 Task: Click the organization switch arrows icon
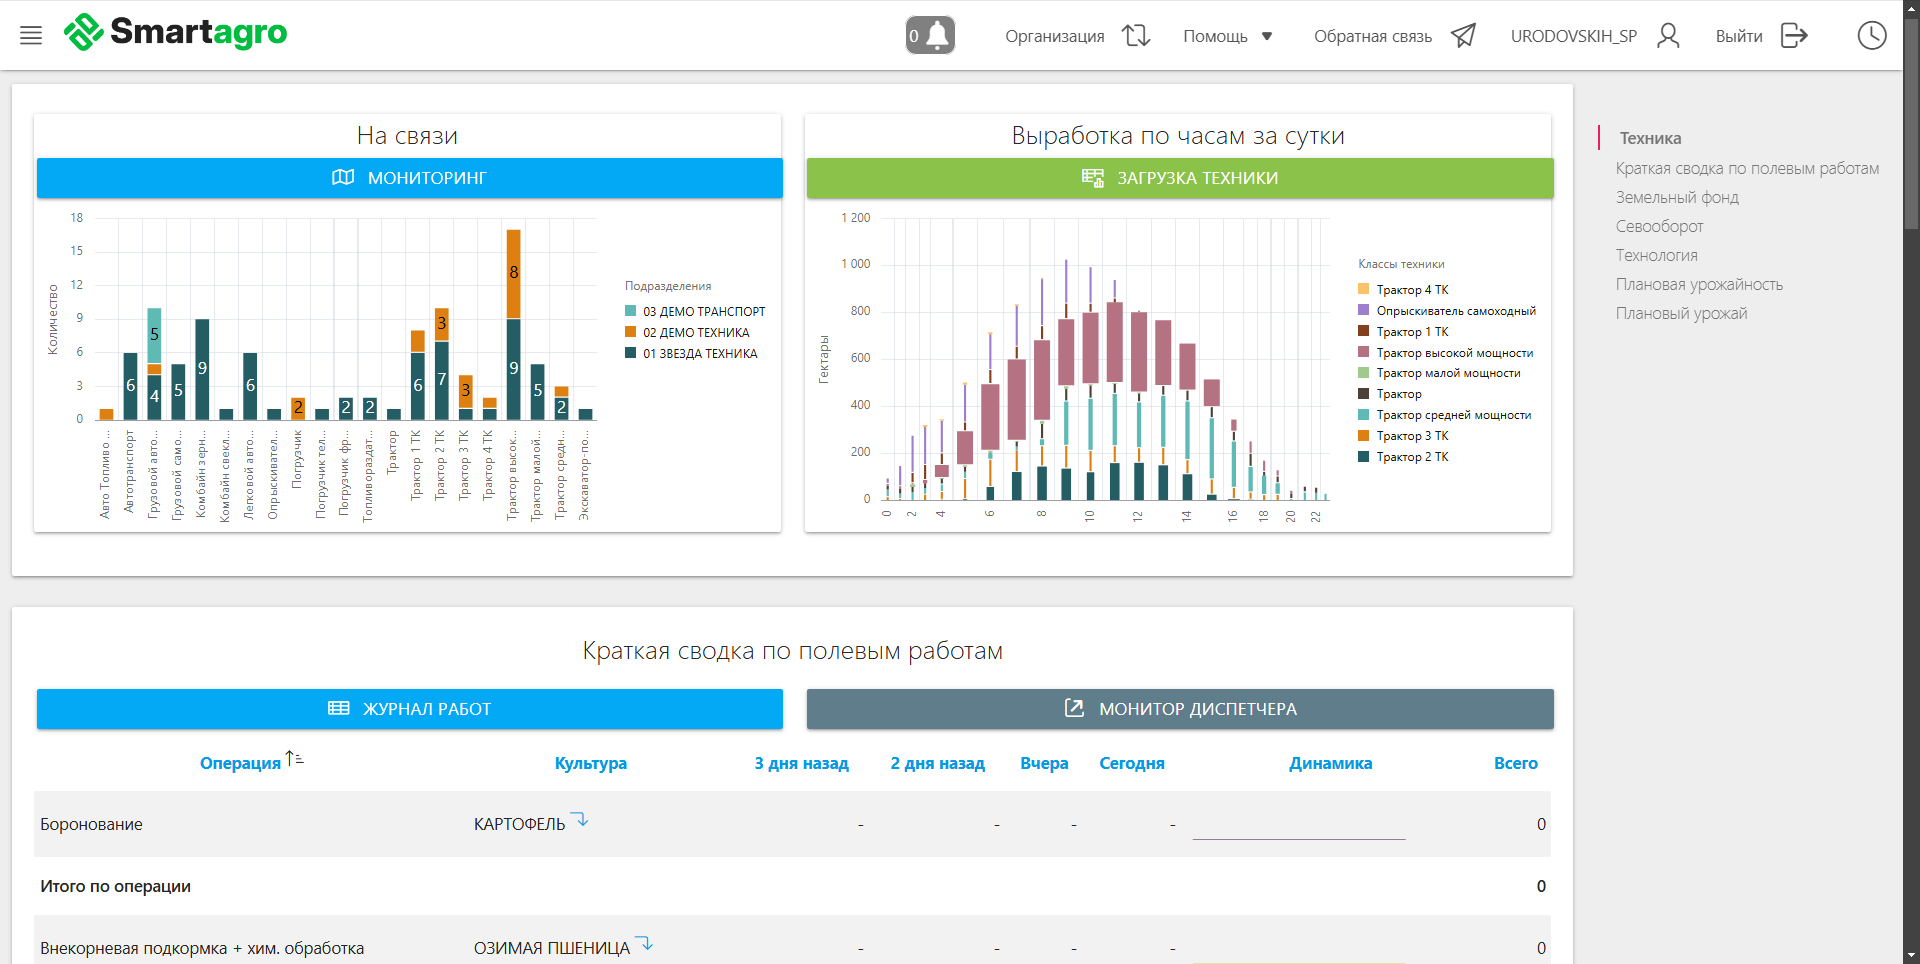point(1136,36)
